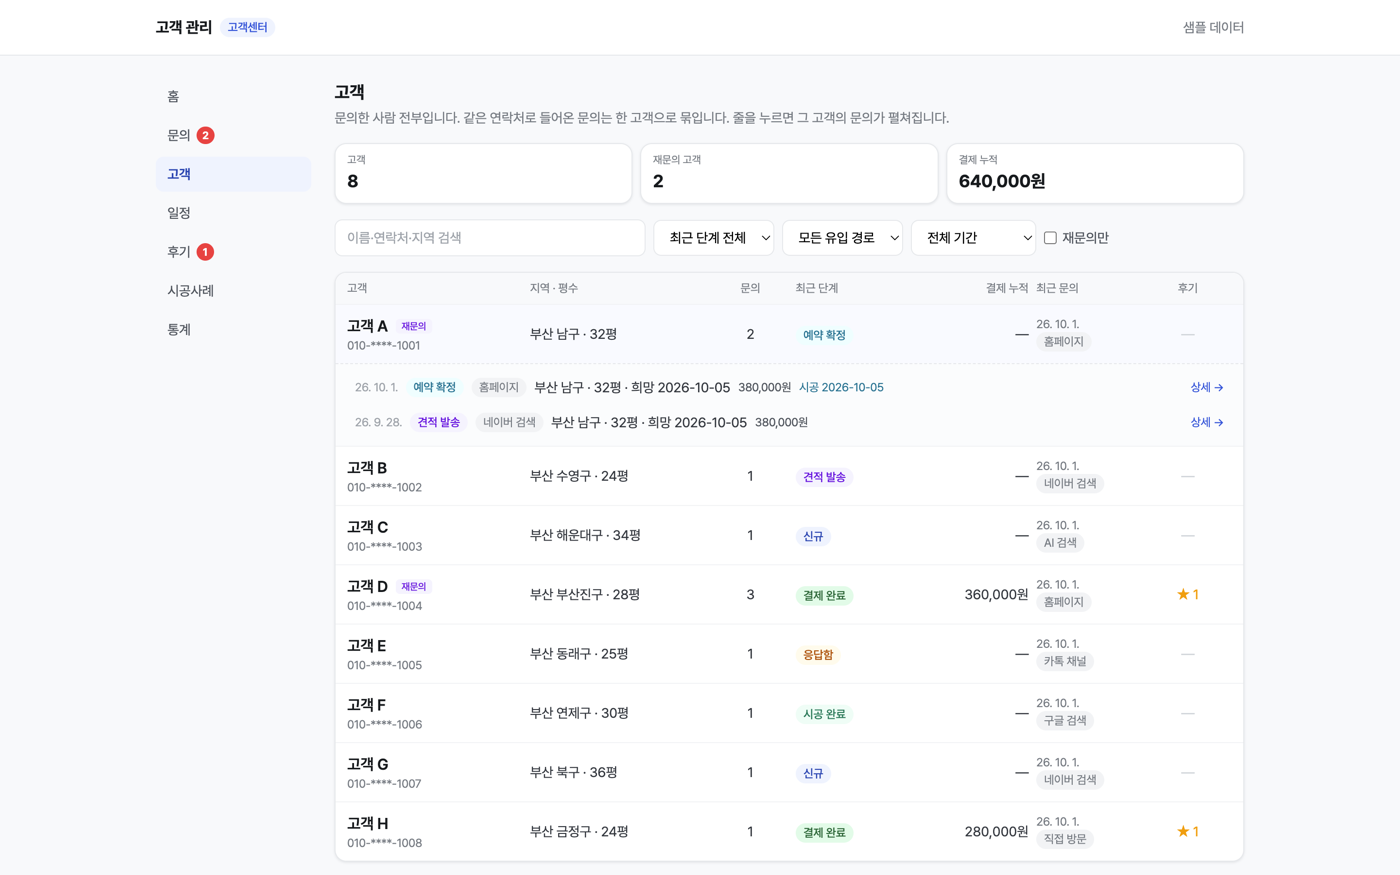Image resolution: width=1400 pixels, height=875 pixels.
Task: Click phone number 010-****-1007
Action: click(384, 784)
